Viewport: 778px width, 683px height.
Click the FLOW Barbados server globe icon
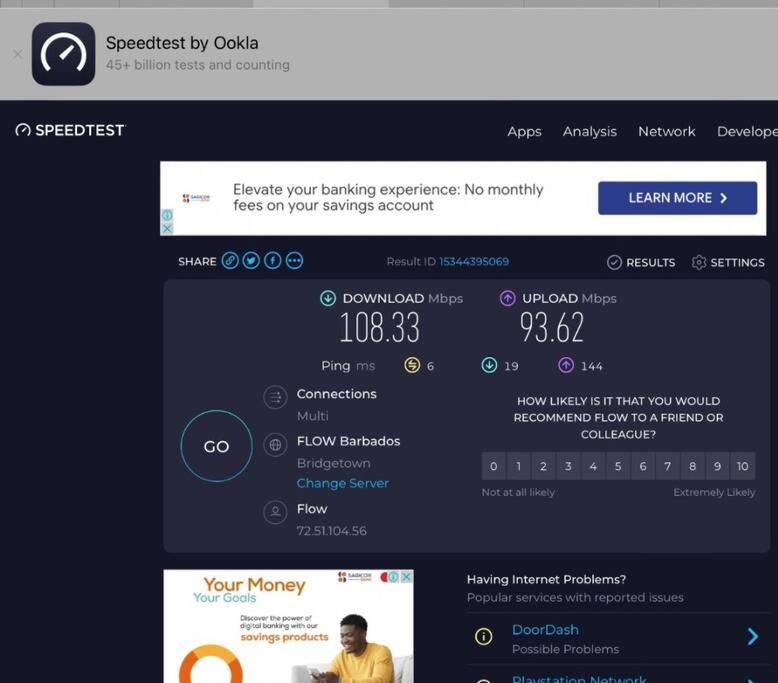click(x=275, y=444)
